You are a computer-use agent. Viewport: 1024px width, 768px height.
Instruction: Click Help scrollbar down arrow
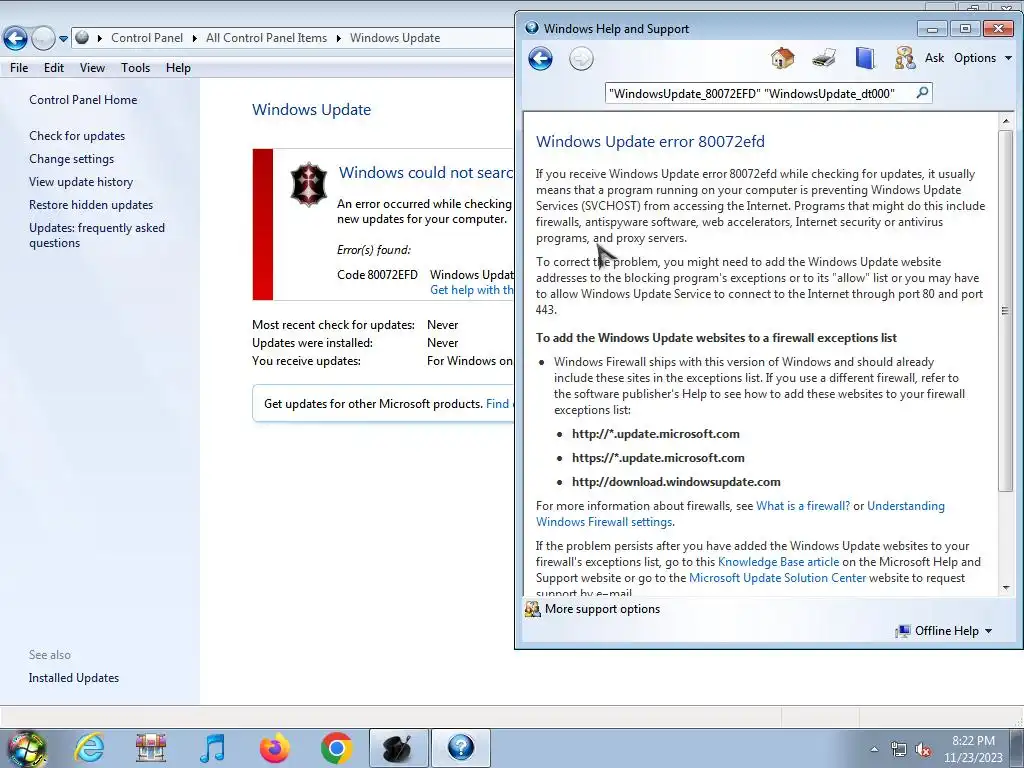pos(1005,588)
